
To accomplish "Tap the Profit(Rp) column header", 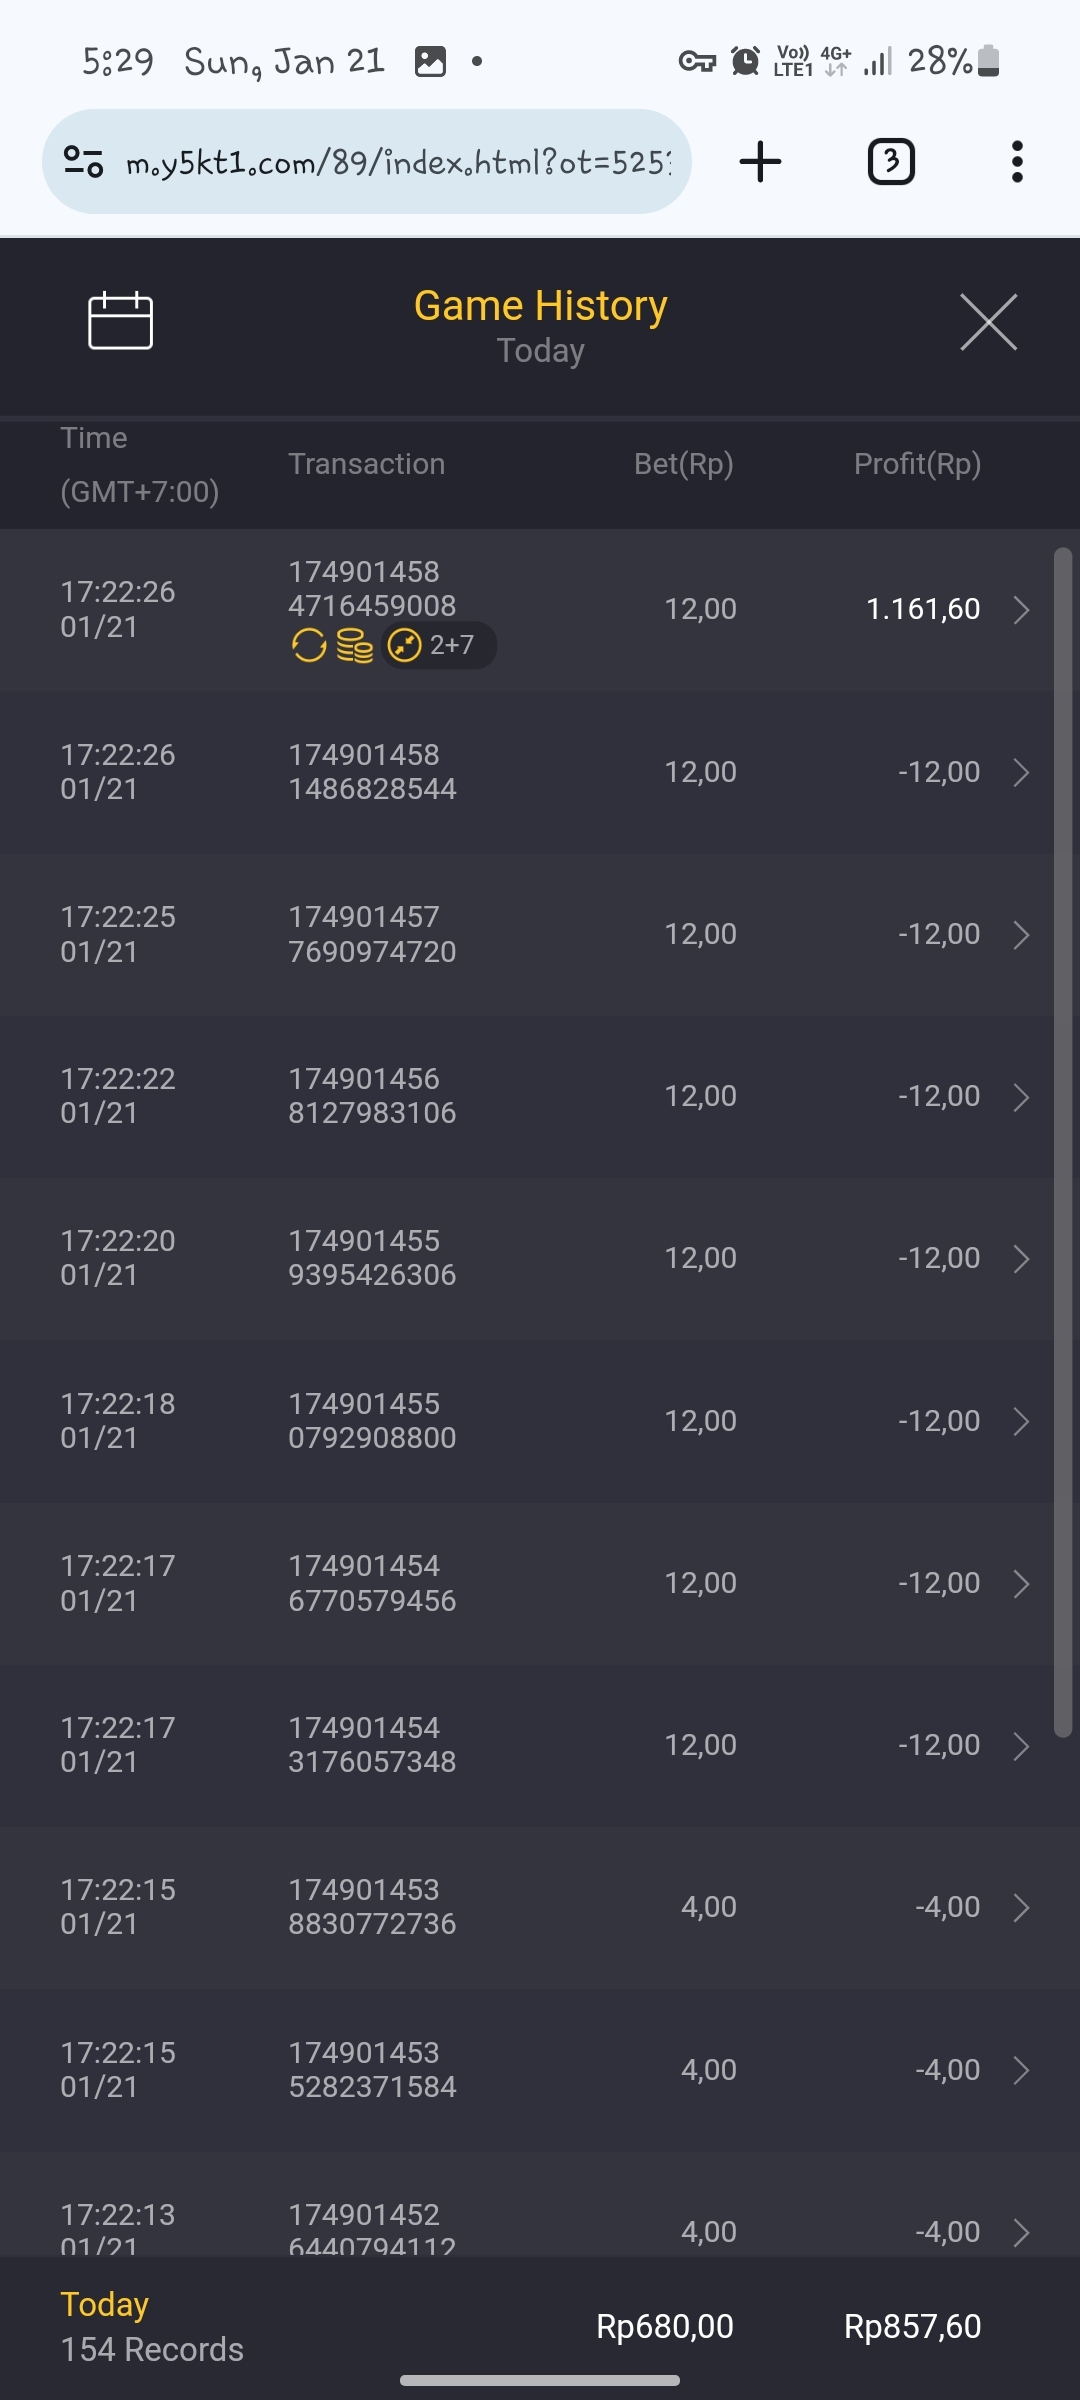I will click(917, 464).
